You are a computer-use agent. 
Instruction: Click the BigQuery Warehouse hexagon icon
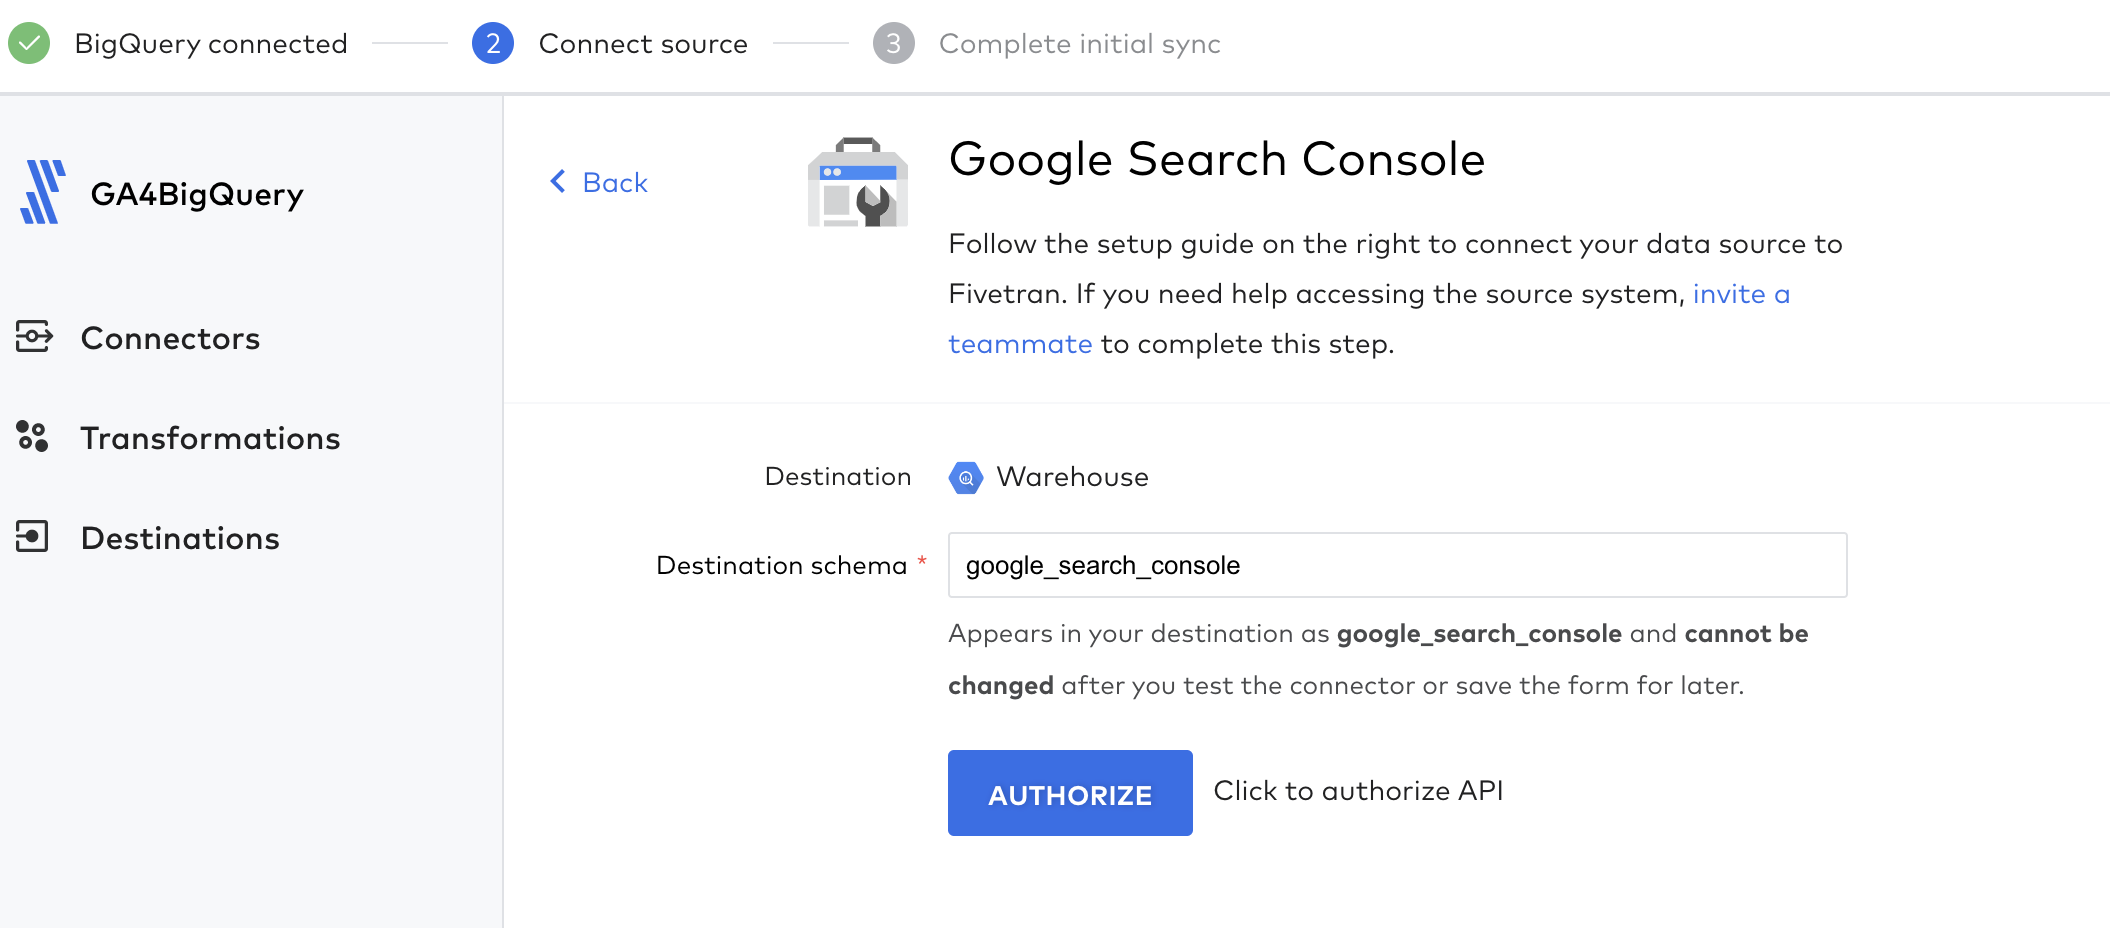pos(966,477)
